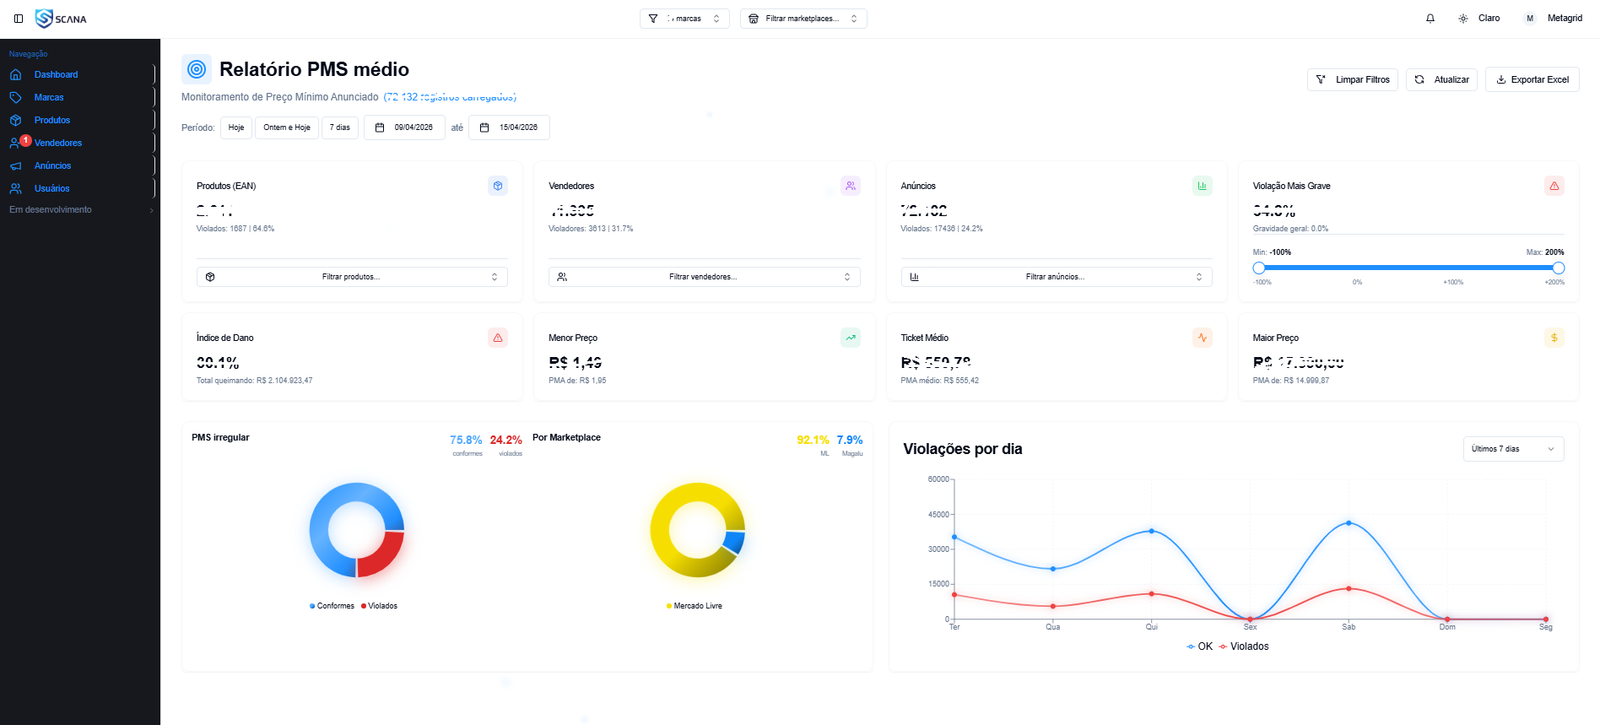Click the target icon beside Relatório PMS médio
The width and height of the screenshot is (1600, 725).
click(x=197, y=69)
